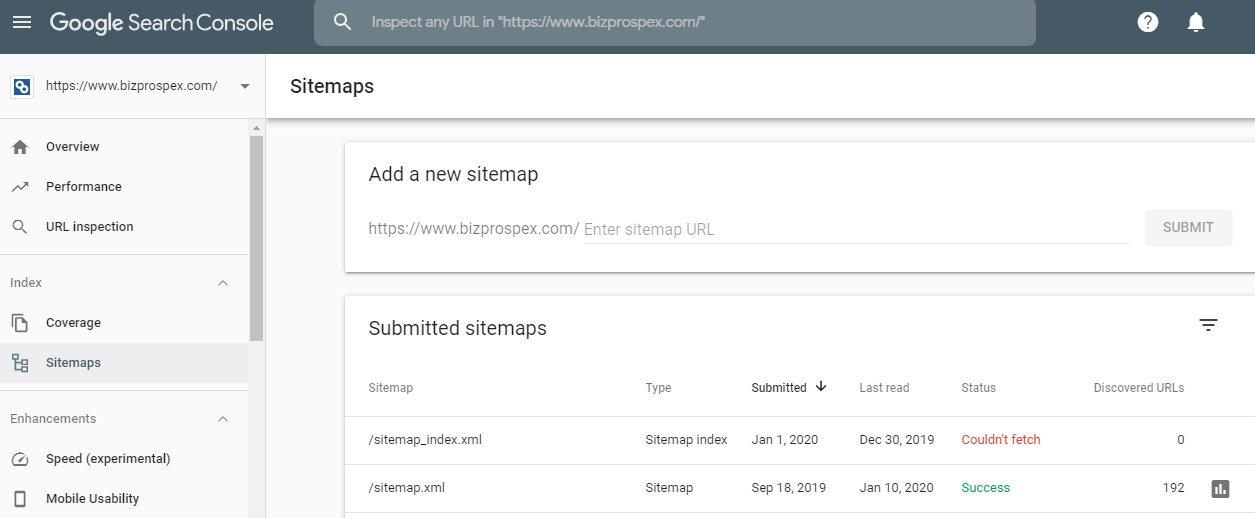Image resolution: width=1255 pixels, height=518 pixels.
Task: Go to Overview in sidebar
Action: pos(72,147)
